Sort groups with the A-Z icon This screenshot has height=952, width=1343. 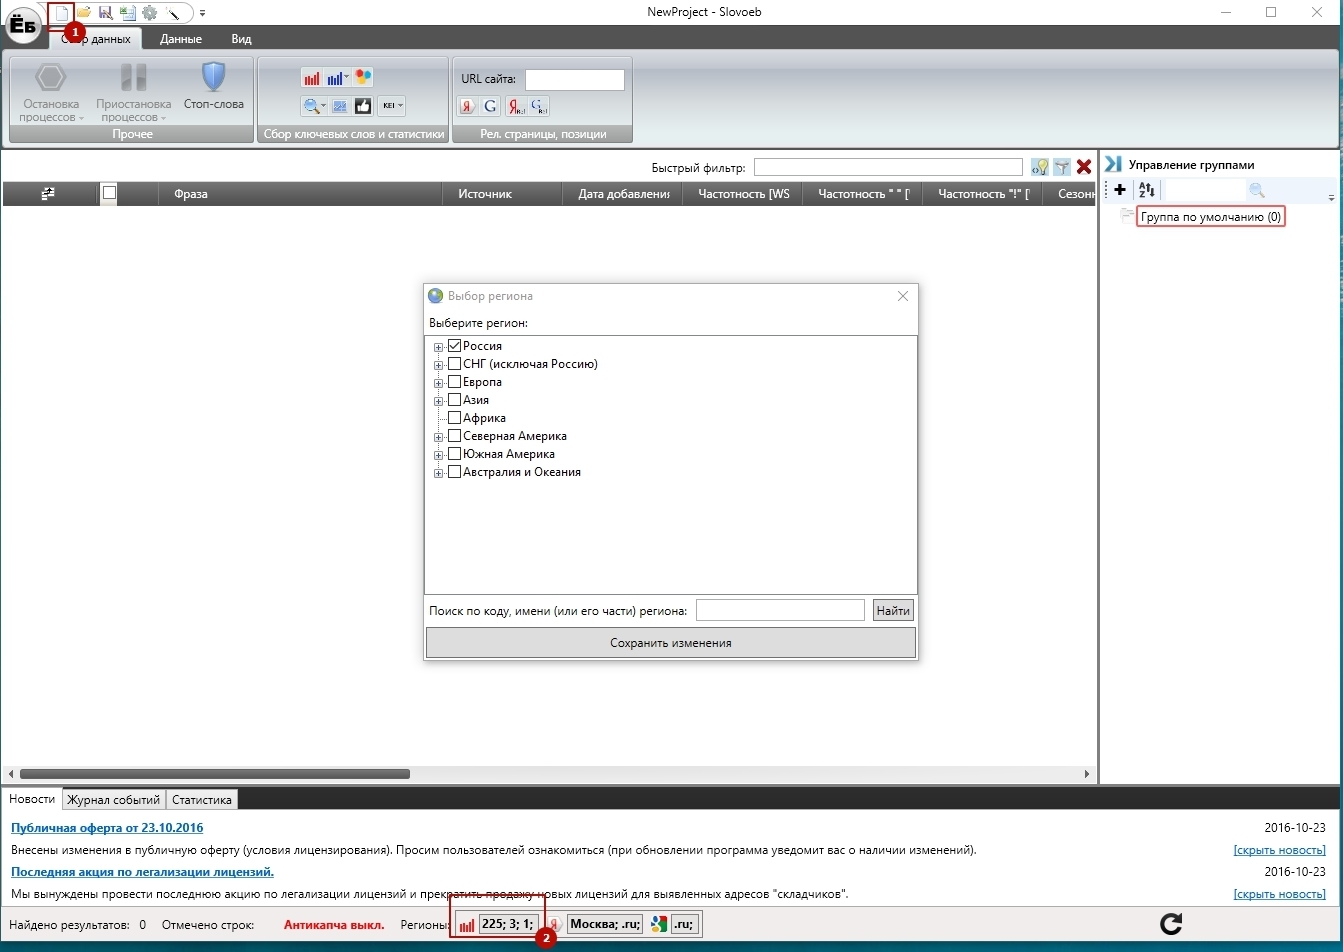tap(1146, 190)
